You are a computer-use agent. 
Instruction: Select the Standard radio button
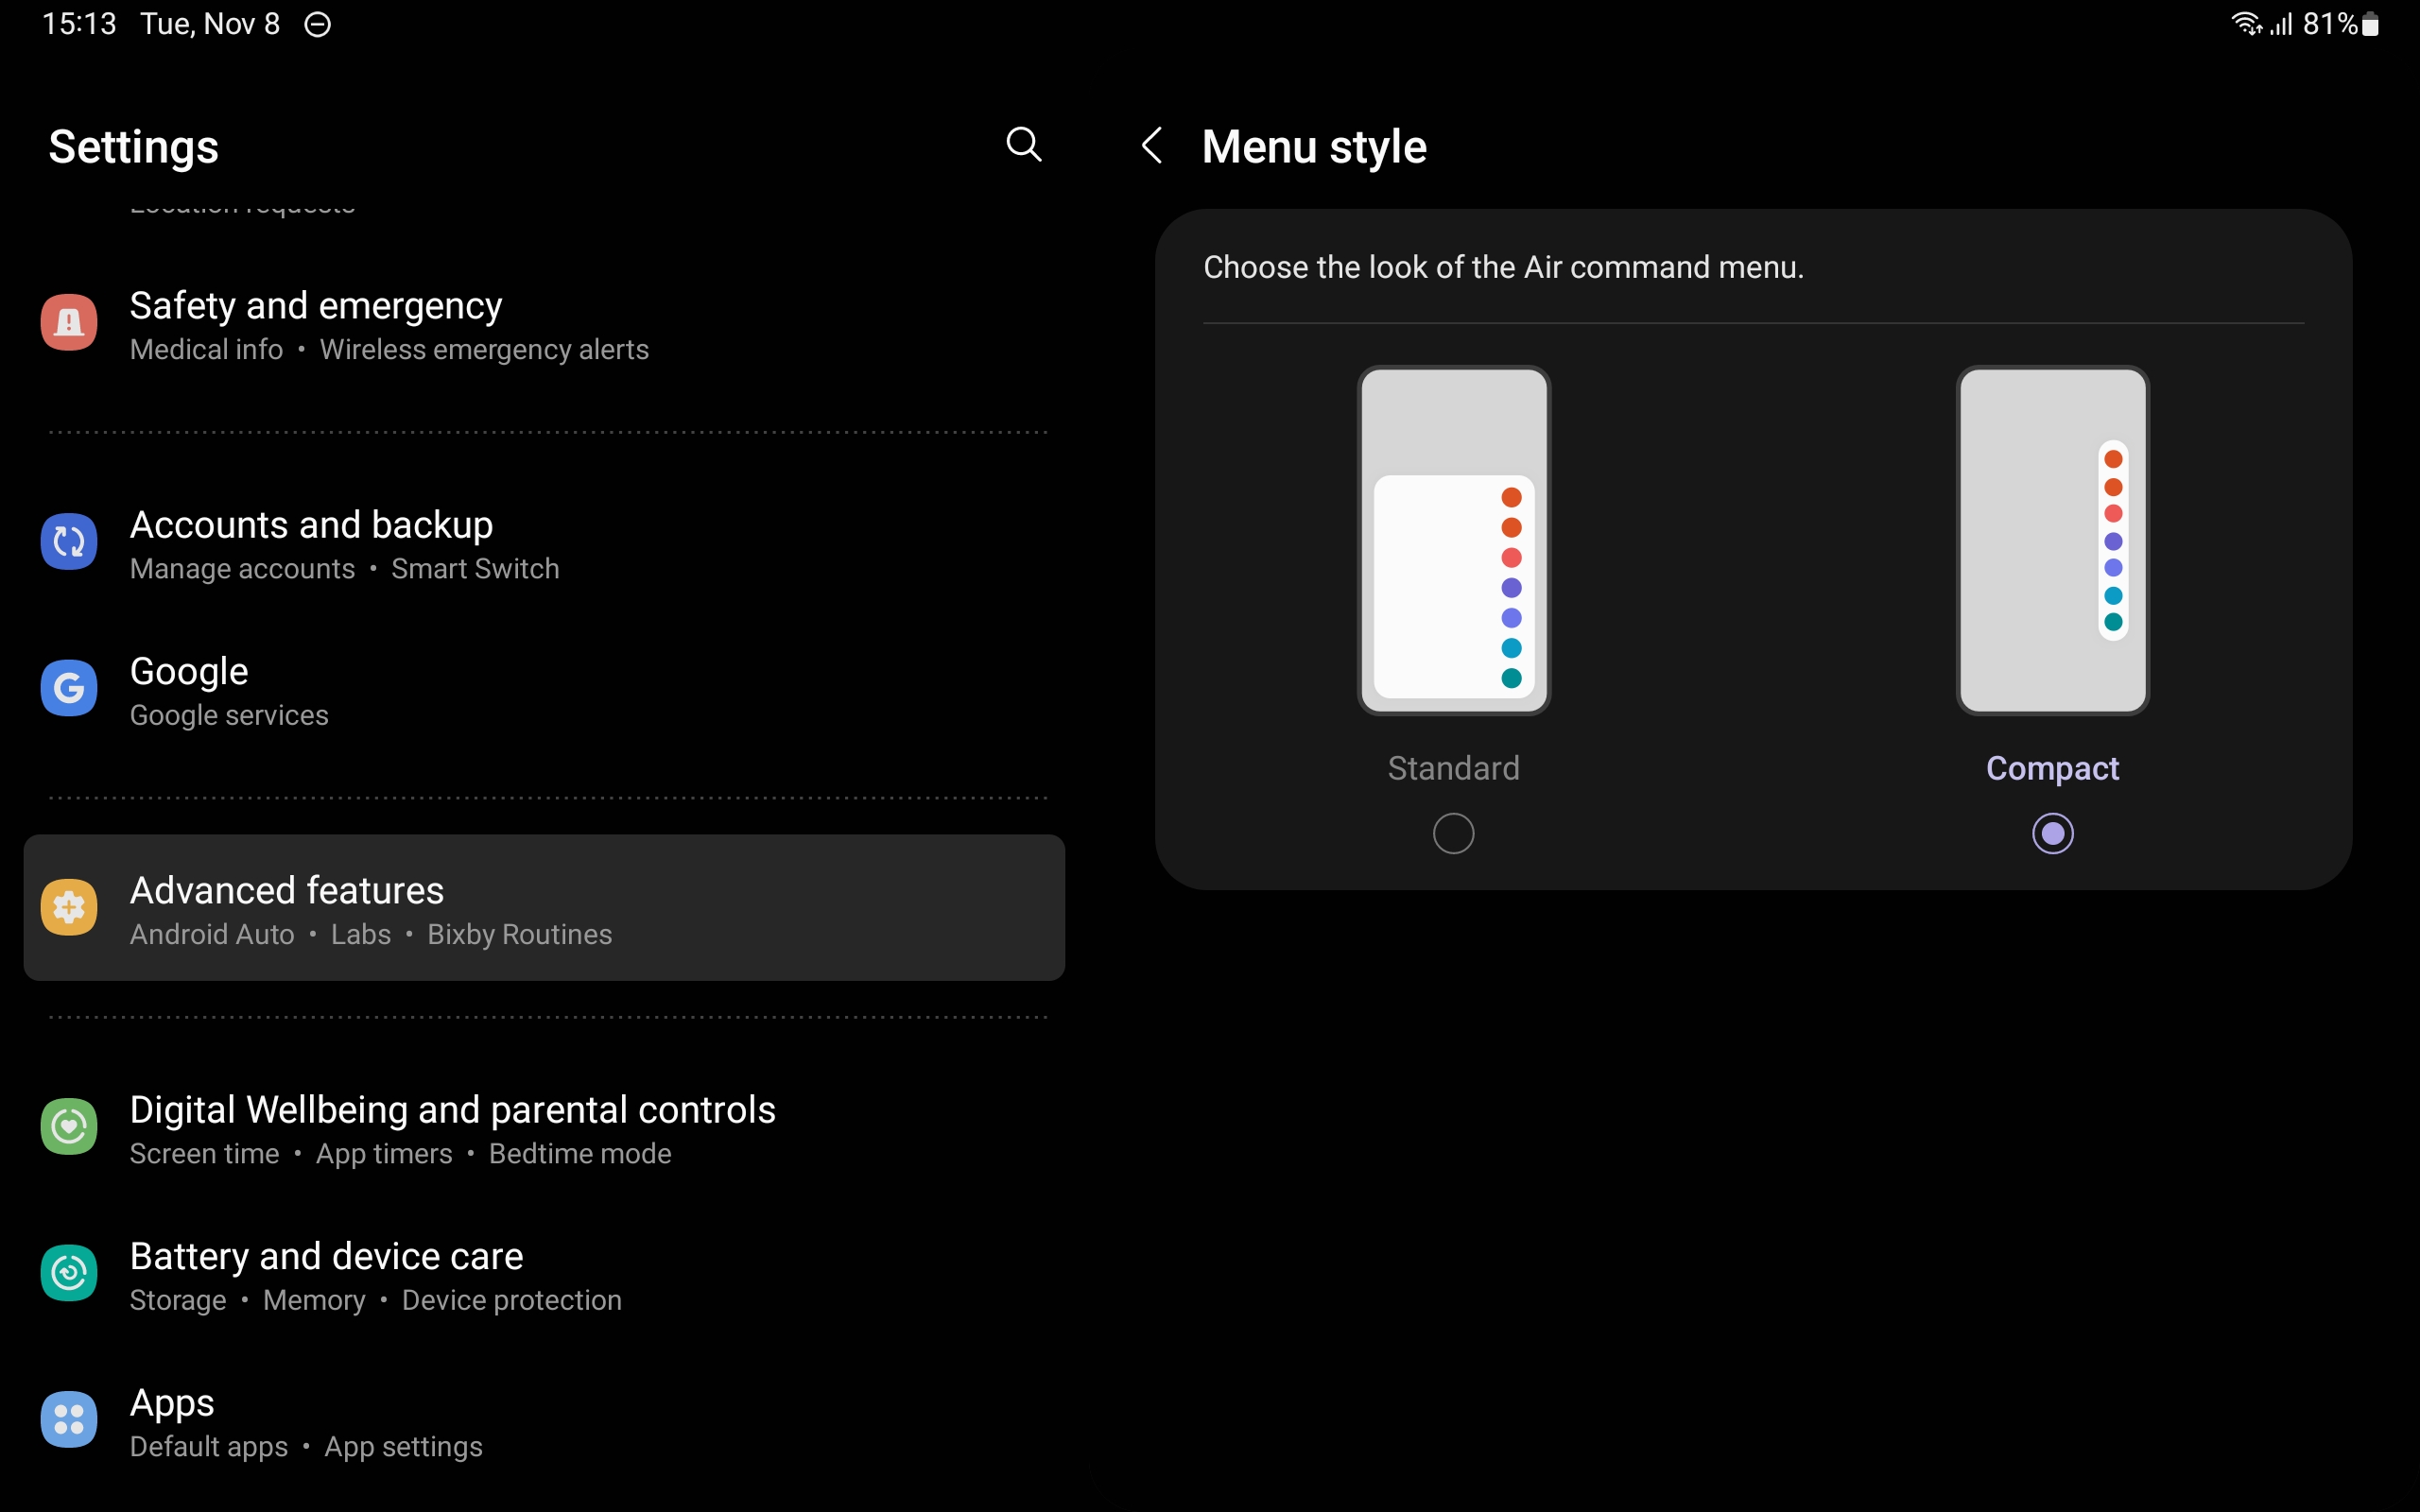pos(1453,833)
